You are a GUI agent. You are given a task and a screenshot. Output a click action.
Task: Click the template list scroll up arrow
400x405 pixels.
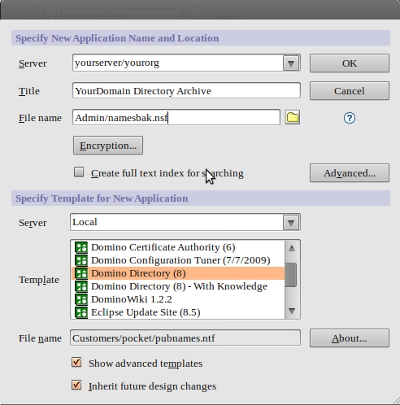292,248
